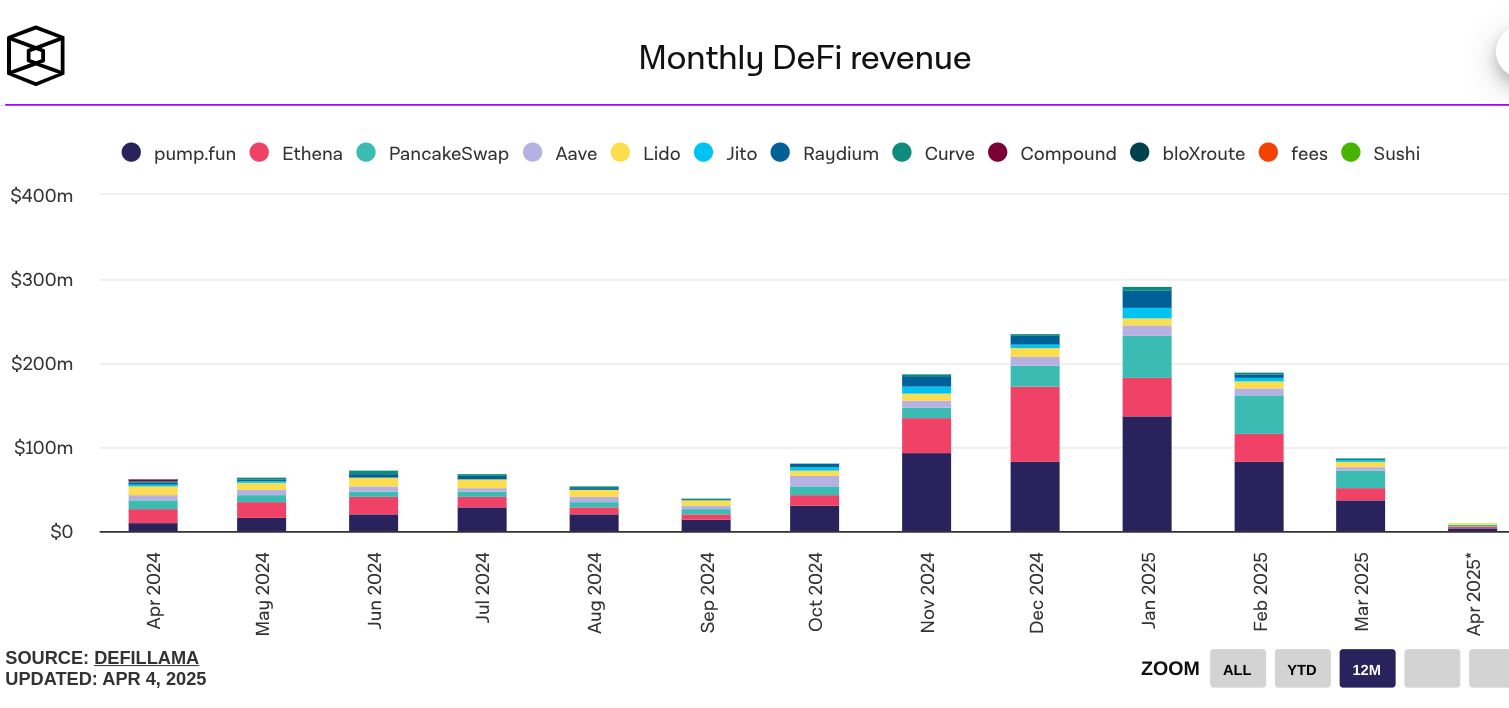Screen dimensions: 1509x708
Task: Click the January 2025 pump.fun bar segment
Action: (1147, 474)
